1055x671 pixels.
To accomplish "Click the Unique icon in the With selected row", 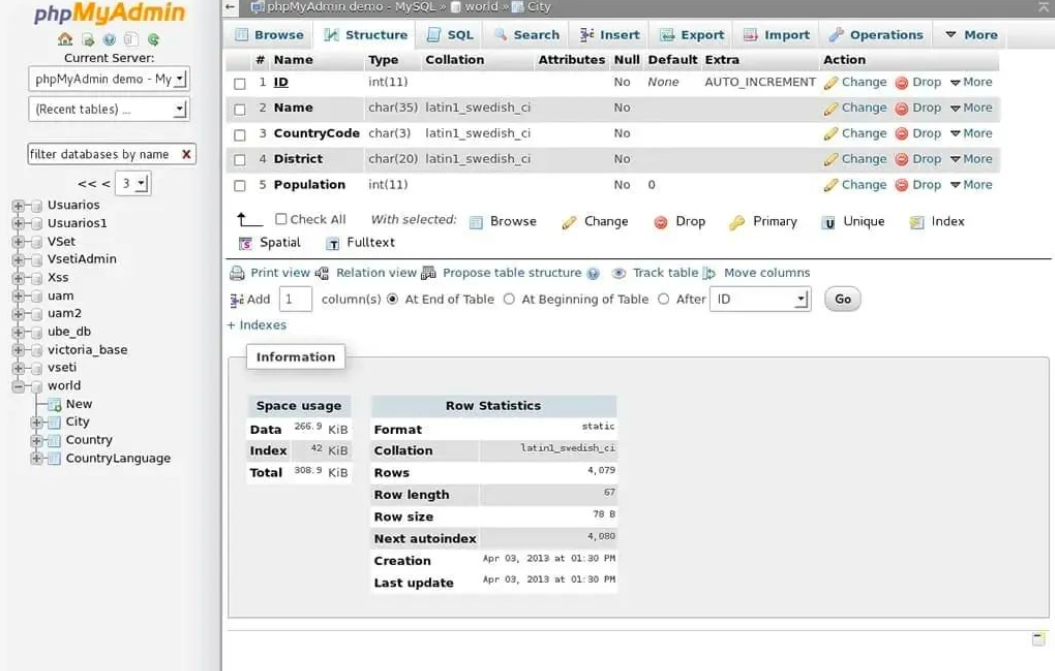I will pos(828,222).
